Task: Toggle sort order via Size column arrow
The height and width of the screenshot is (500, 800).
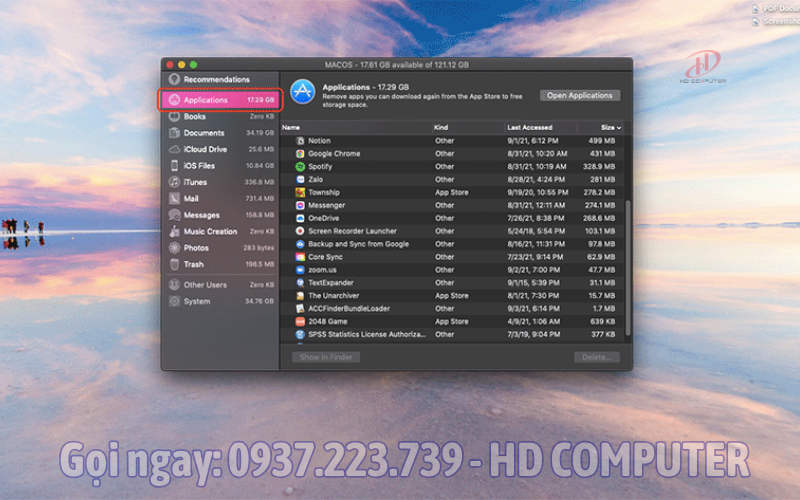Action: pyautogui.click(x=619, y=128)
